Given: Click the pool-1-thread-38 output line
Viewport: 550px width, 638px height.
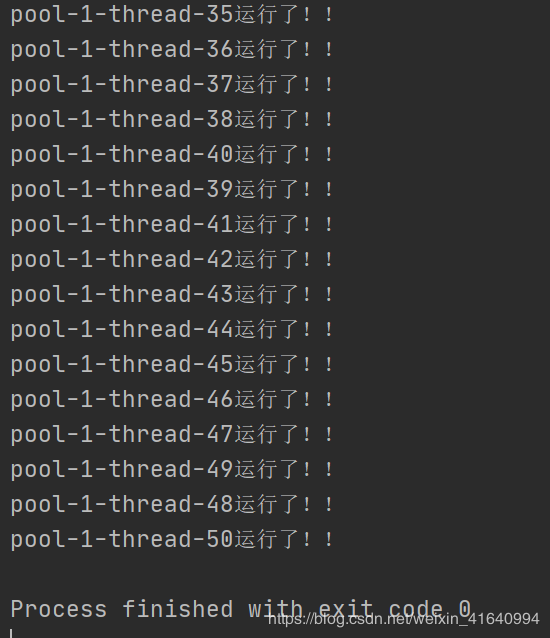Looking at the screenshot, I should (172, 120).
